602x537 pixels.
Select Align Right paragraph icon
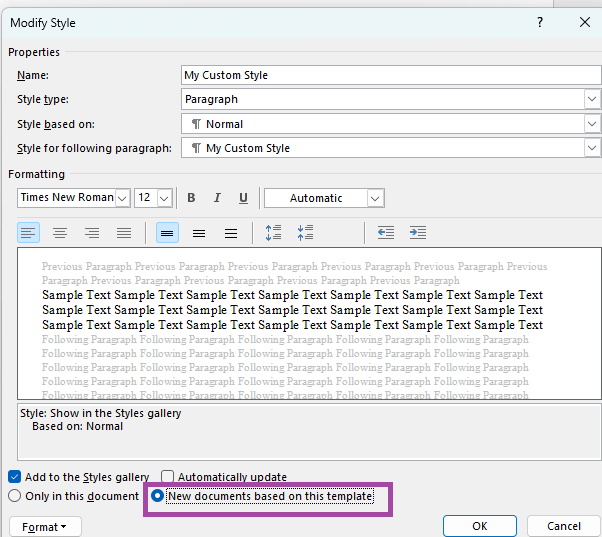click(x=92, y=233)
